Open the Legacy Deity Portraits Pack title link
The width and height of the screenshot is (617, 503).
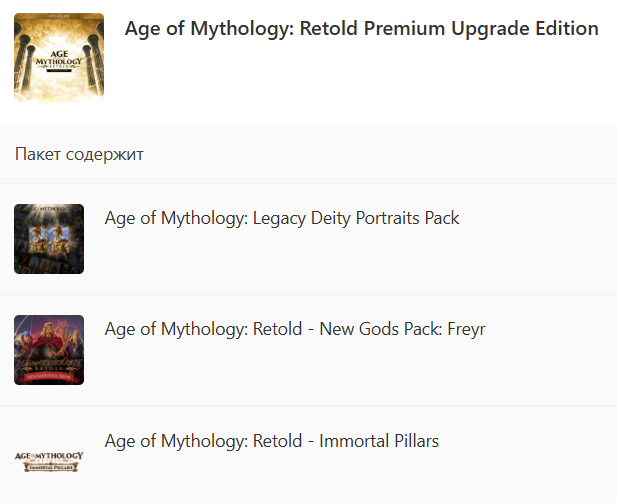pyautogui.click(x=282, y=218)
